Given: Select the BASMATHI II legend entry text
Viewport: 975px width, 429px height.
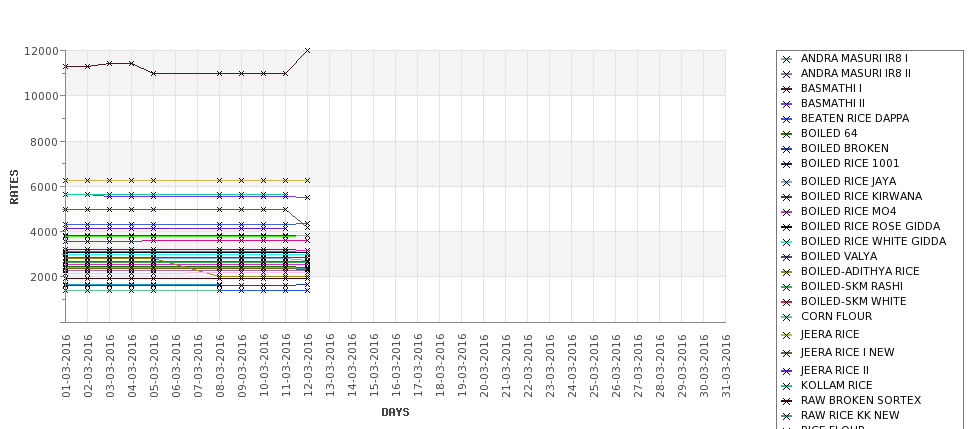Looking at the screenshot, I should click(833, 103).
